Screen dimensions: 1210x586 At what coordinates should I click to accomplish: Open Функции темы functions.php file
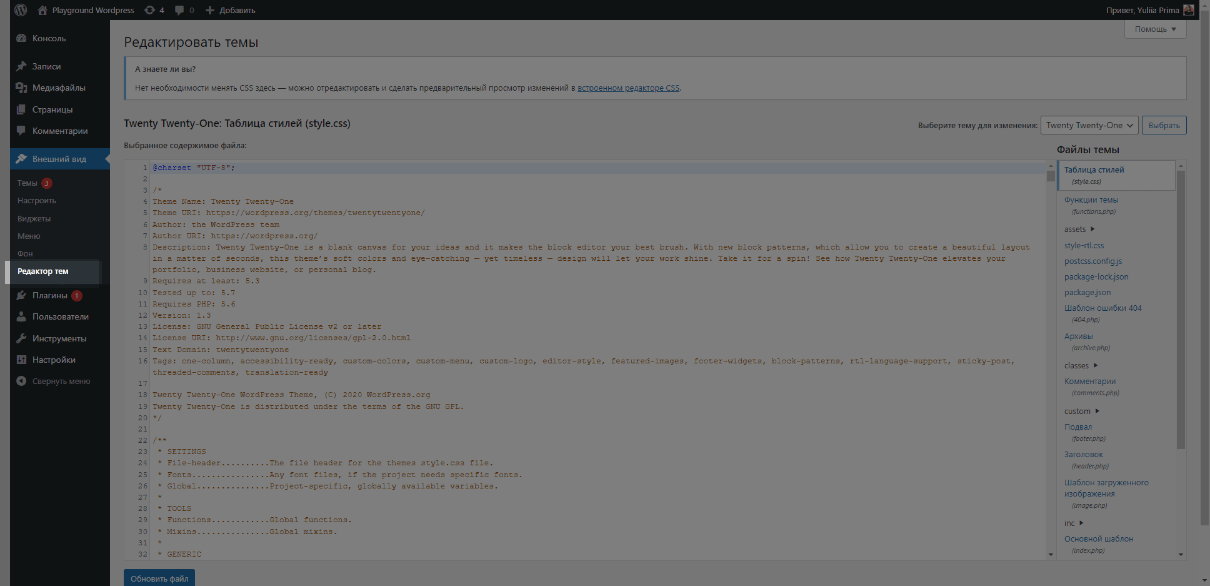(x=1091, y=200)
